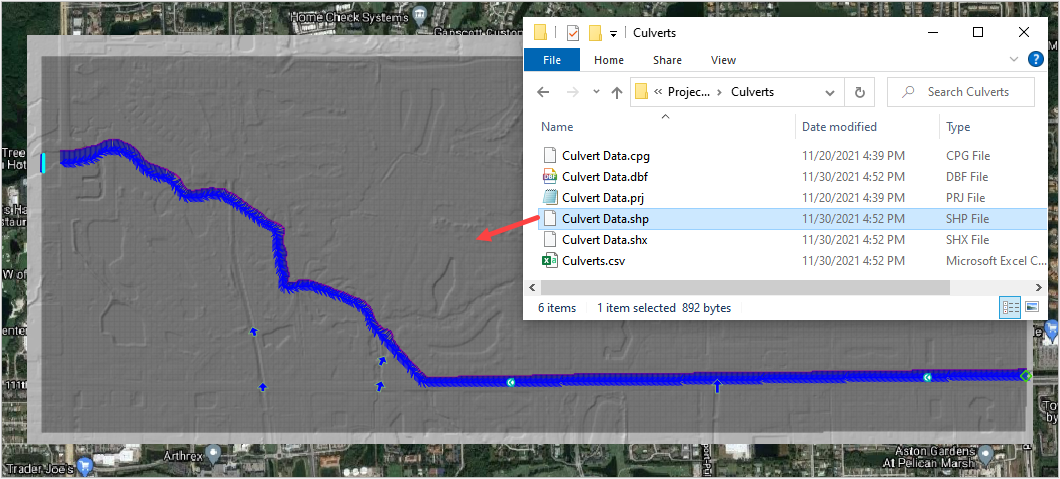Refresh the Culverts folder view
This screenshot has height=479, width=1060.
coord(859,92)
